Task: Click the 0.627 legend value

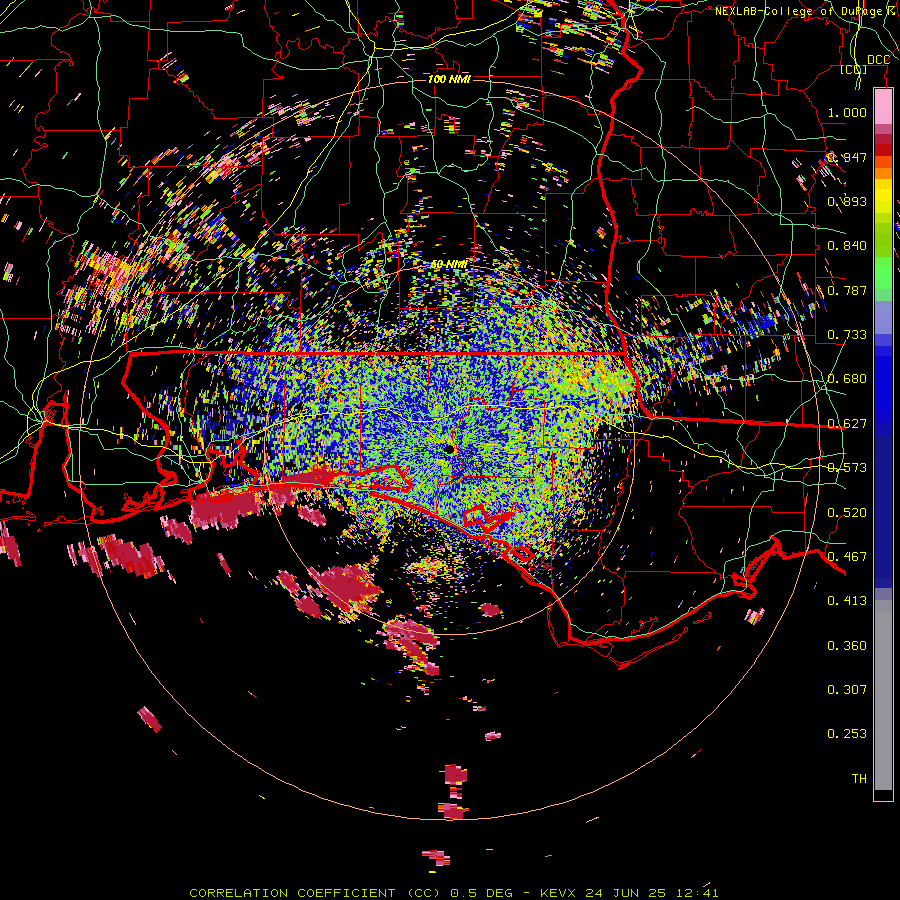Action: click(x=847, y=424)
